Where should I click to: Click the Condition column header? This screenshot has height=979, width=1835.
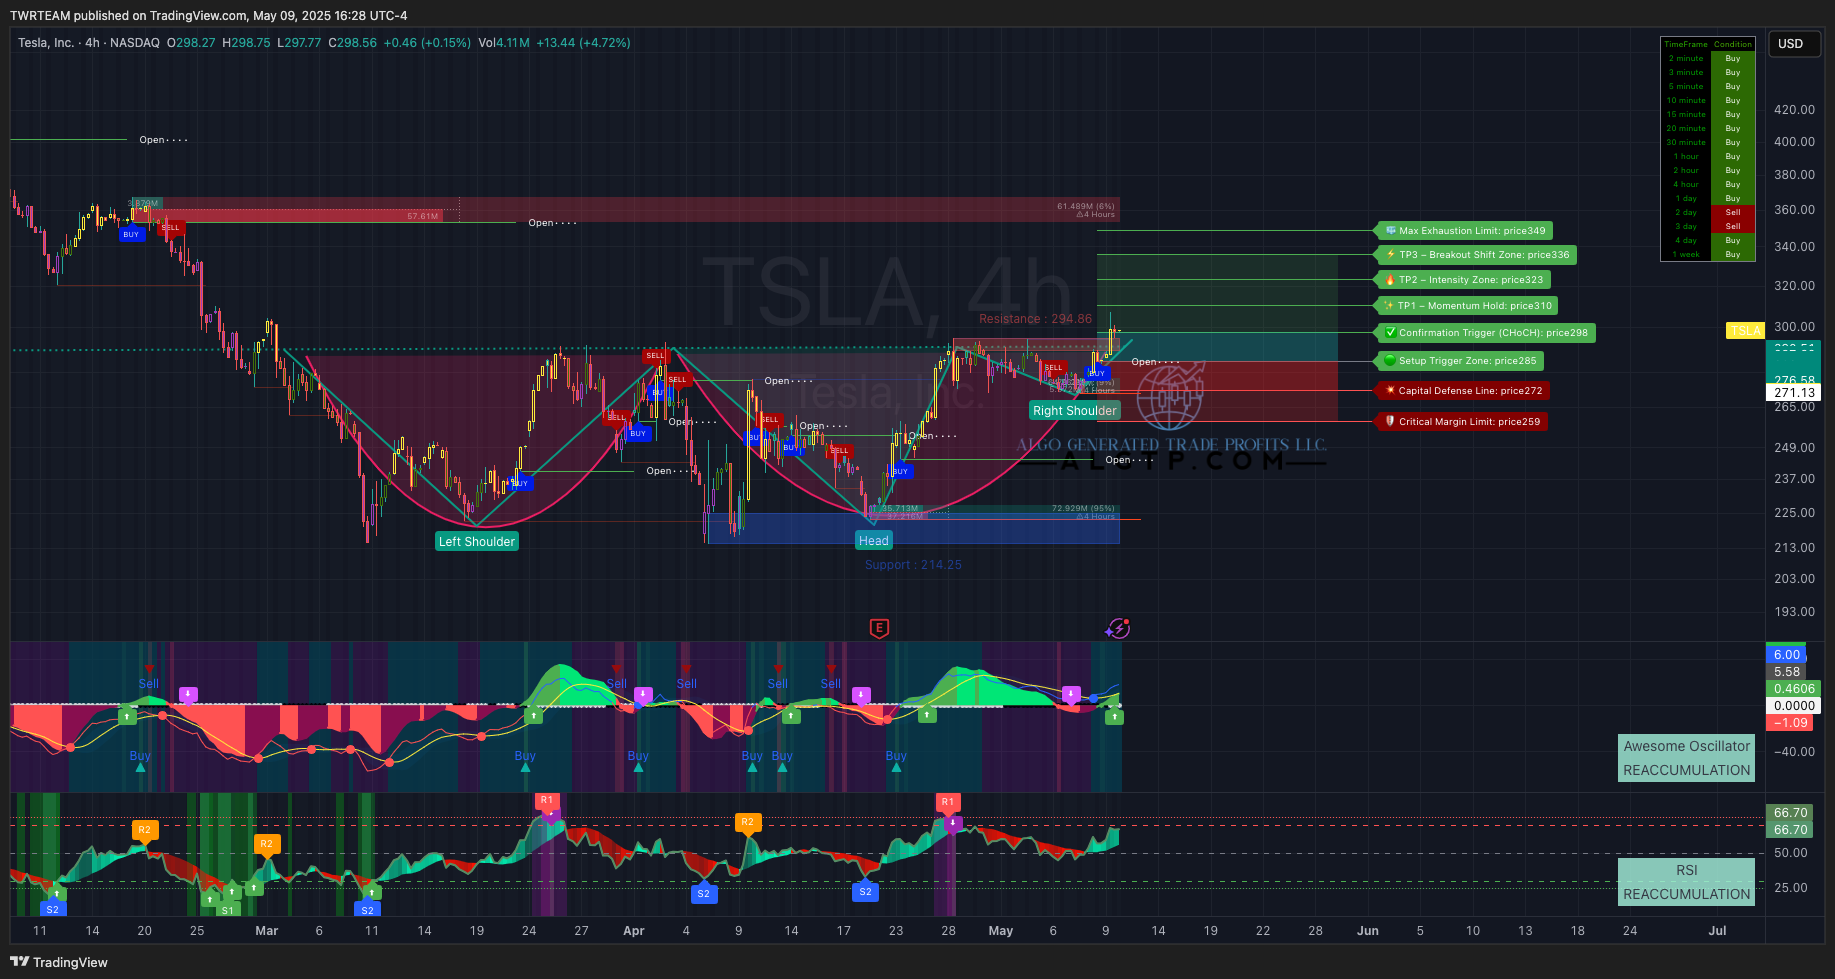point(1733,44)
